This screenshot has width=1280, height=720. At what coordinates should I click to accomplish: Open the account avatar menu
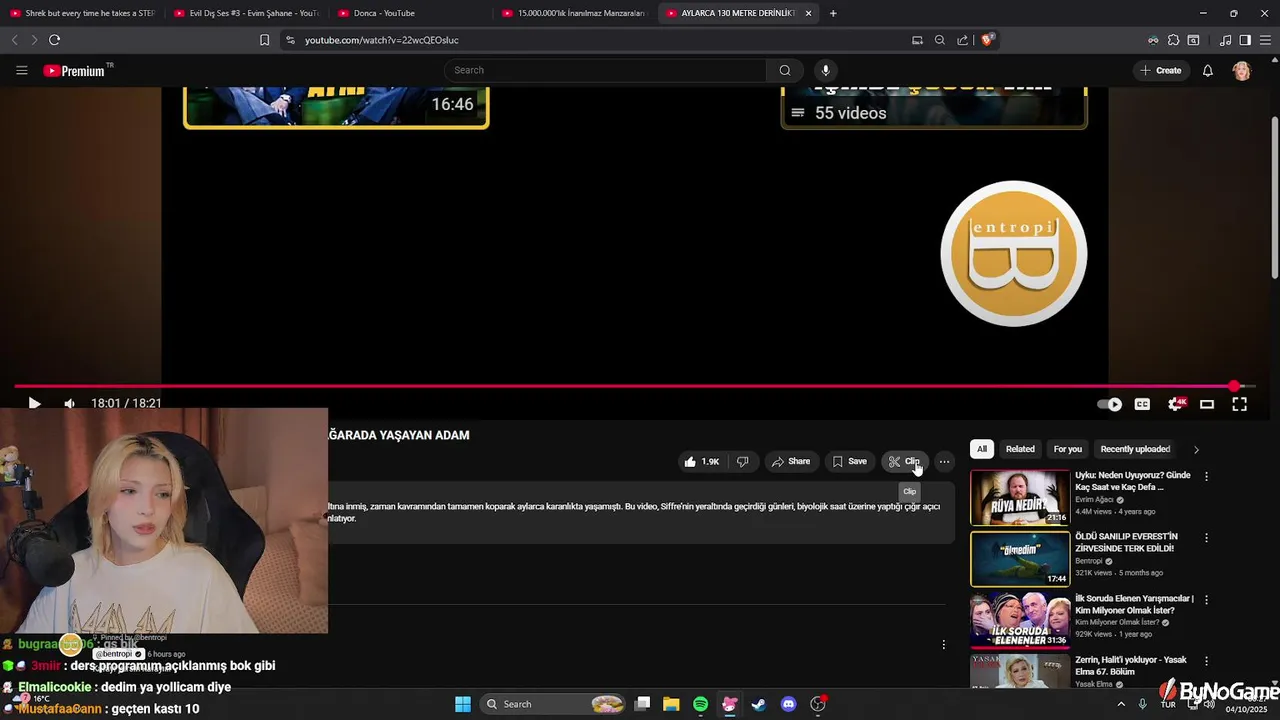(1242, 70)
